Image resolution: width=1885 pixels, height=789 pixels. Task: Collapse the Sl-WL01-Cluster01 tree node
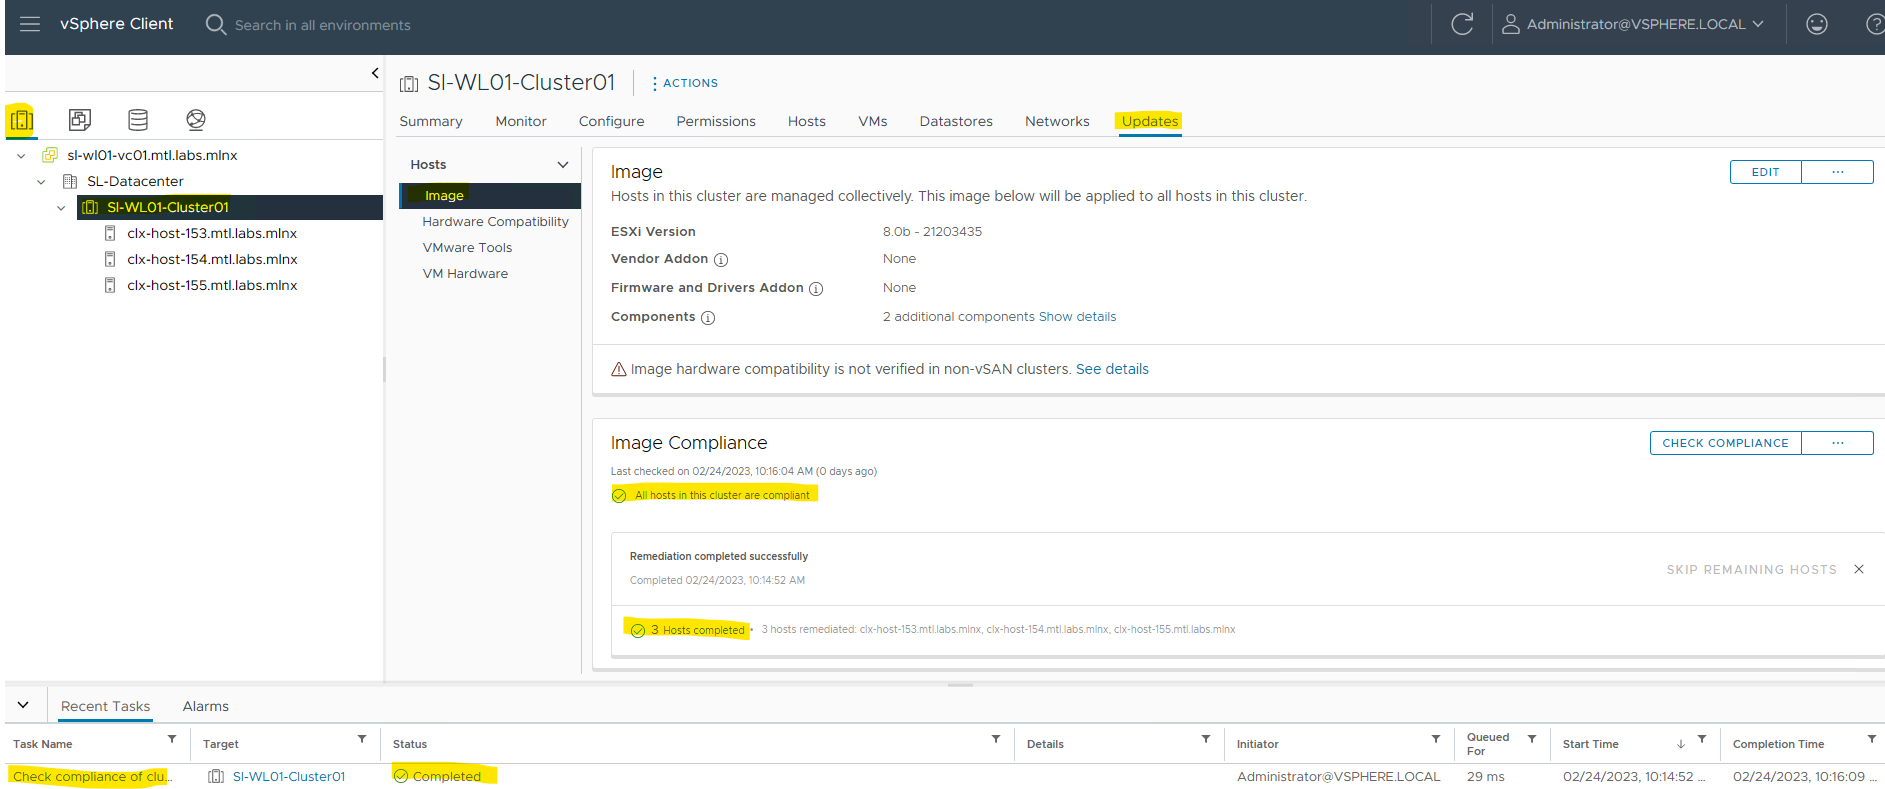[x=61, y=208]
